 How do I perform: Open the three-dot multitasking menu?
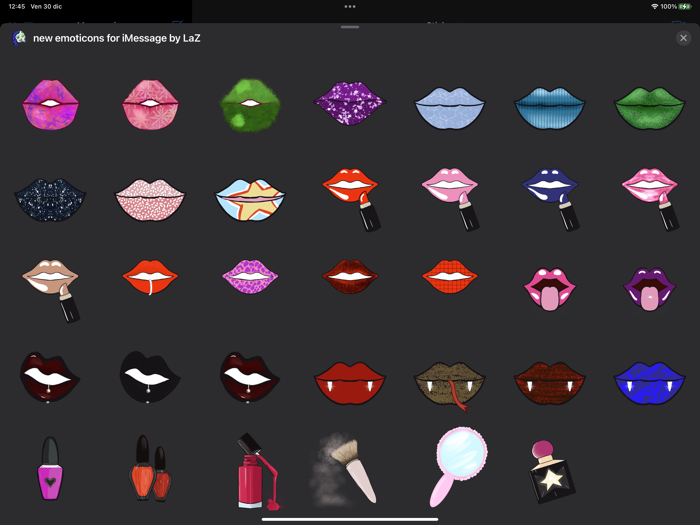click(350, 7)
